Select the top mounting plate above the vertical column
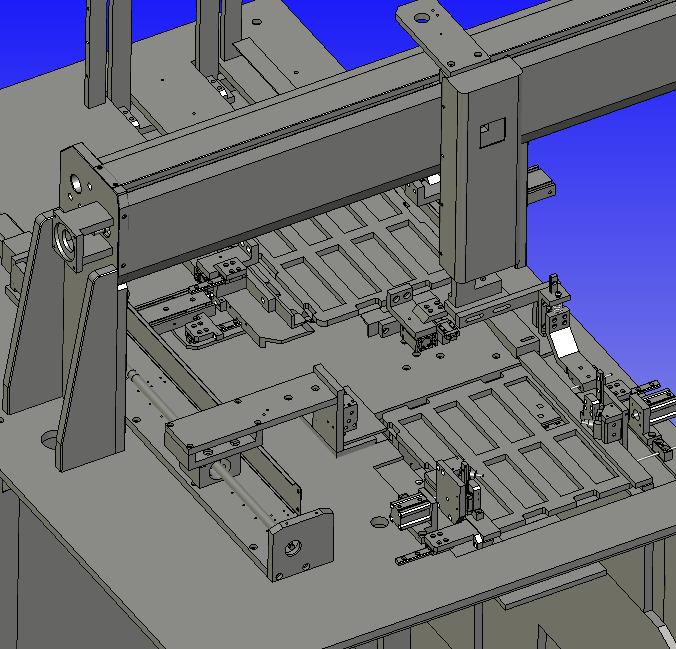Image resolution: width=676 pixels, height=649 pixels. [x=444, y=35]
